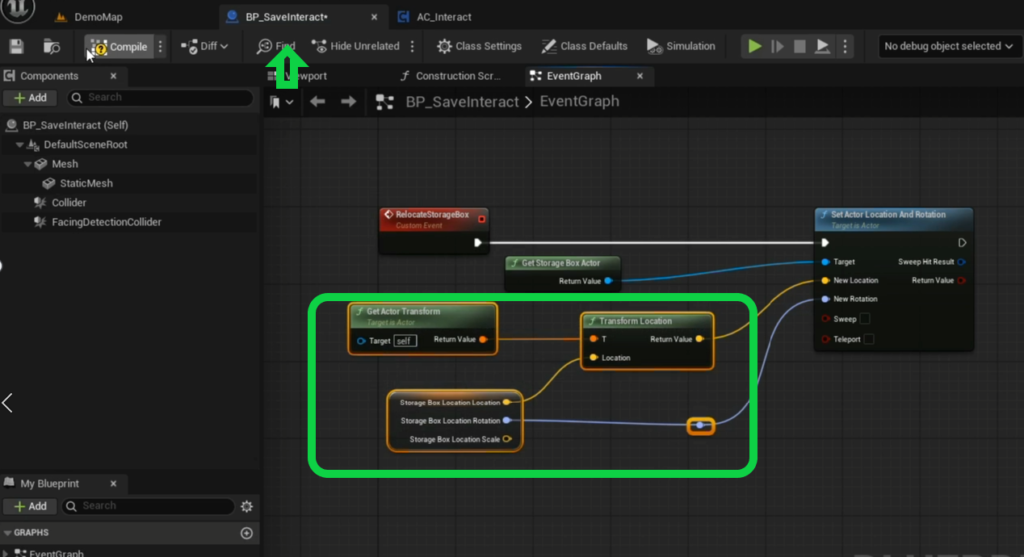Navigate back in graph history
The image size is (1024, 557).
(x=317, y=102)
